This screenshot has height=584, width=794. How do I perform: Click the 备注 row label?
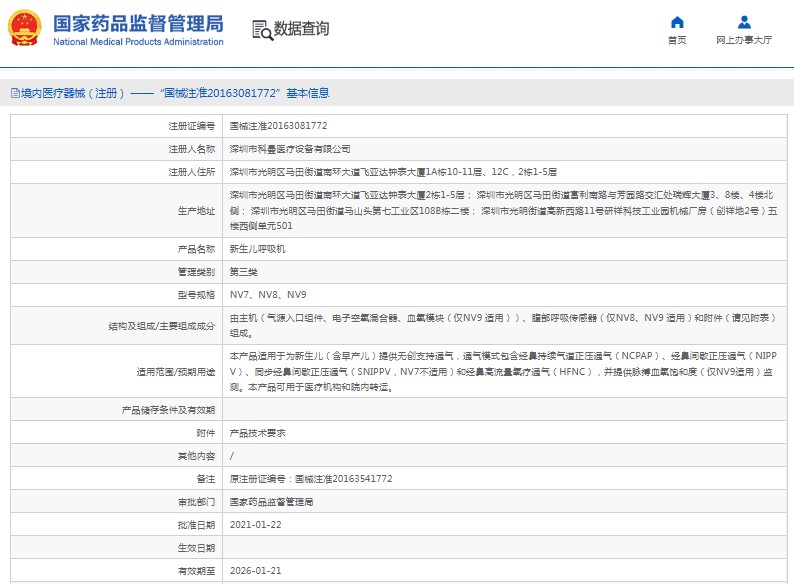pyautogui.click(x=206, y=479)
